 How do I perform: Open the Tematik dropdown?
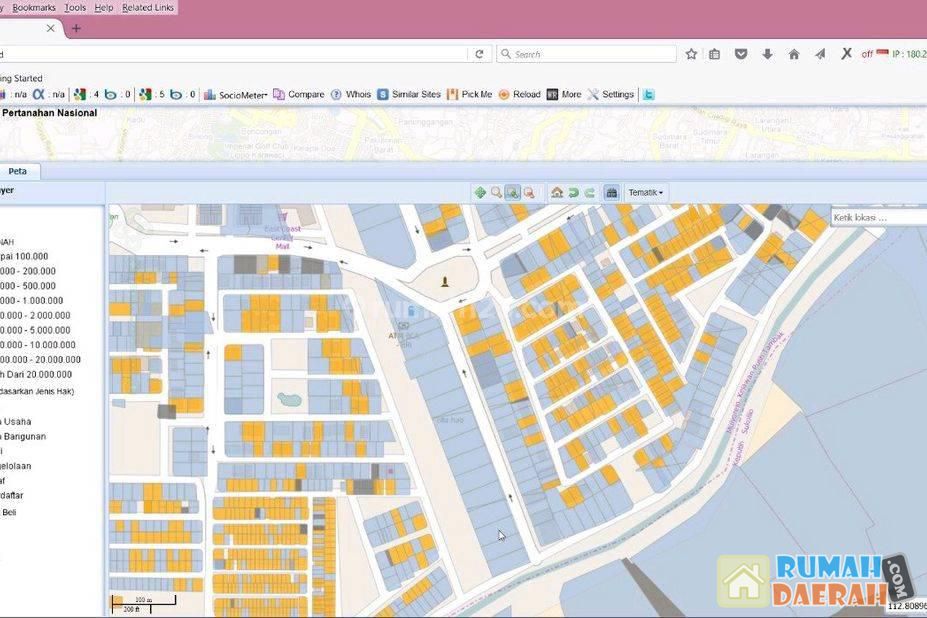[645, 193]
